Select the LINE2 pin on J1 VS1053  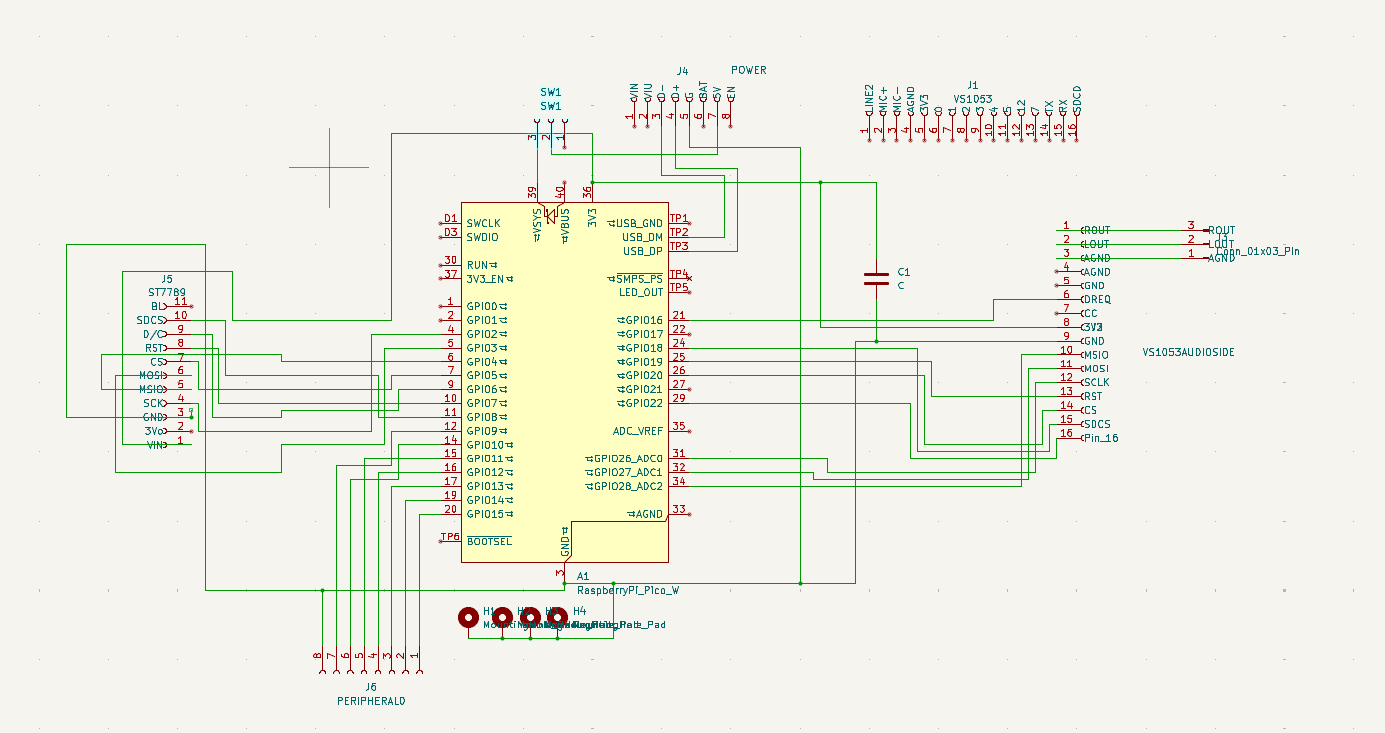[x=869, y=97]
